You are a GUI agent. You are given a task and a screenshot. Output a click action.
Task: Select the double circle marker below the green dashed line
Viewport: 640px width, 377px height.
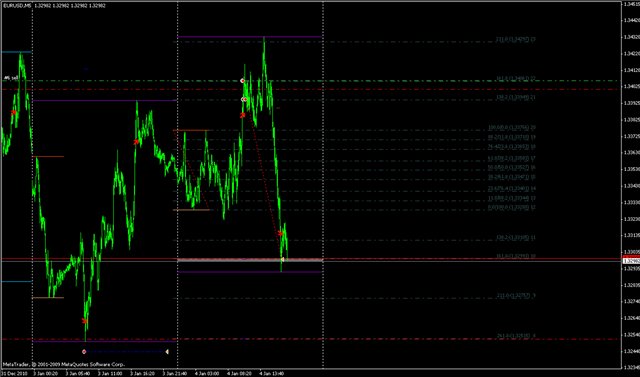coord(244,99)
